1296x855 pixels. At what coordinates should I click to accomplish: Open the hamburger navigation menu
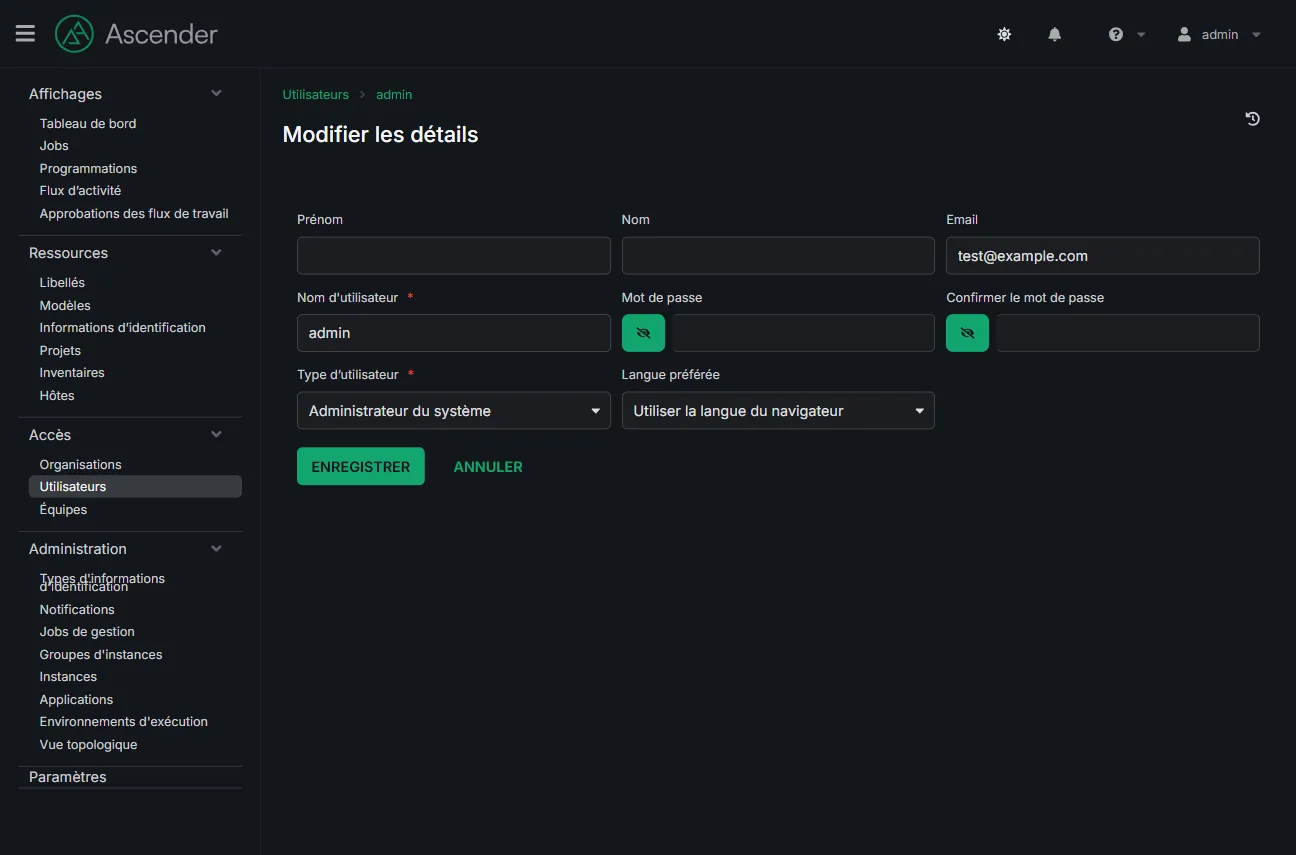(25, 34)
